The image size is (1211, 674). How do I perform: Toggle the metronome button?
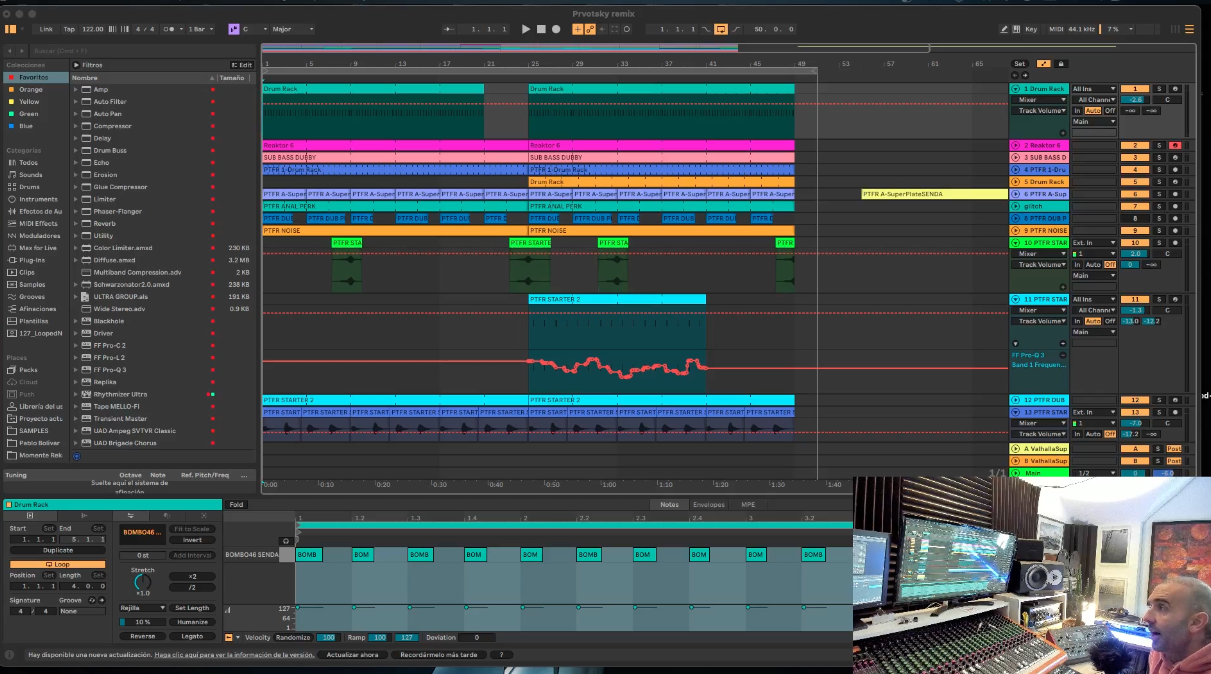170,29
